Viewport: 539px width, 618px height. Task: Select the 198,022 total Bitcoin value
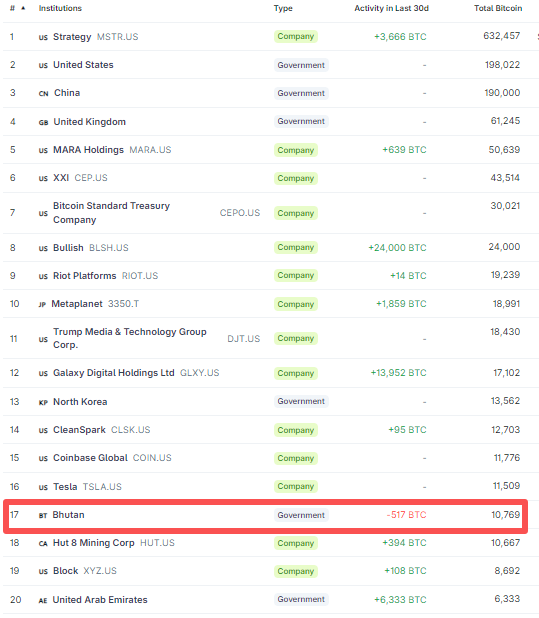[502, 65]
